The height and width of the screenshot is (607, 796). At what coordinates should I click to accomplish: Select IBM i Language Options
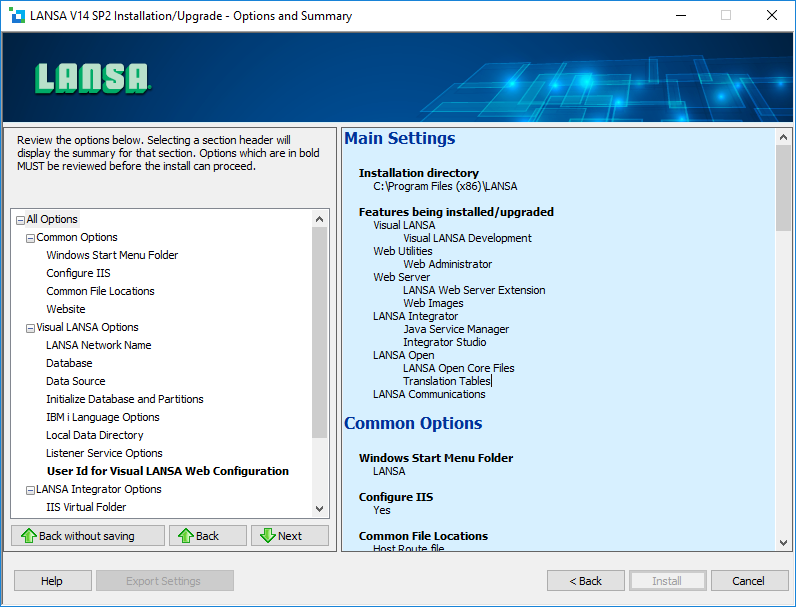pyautogui.click(x=103, y=417)
